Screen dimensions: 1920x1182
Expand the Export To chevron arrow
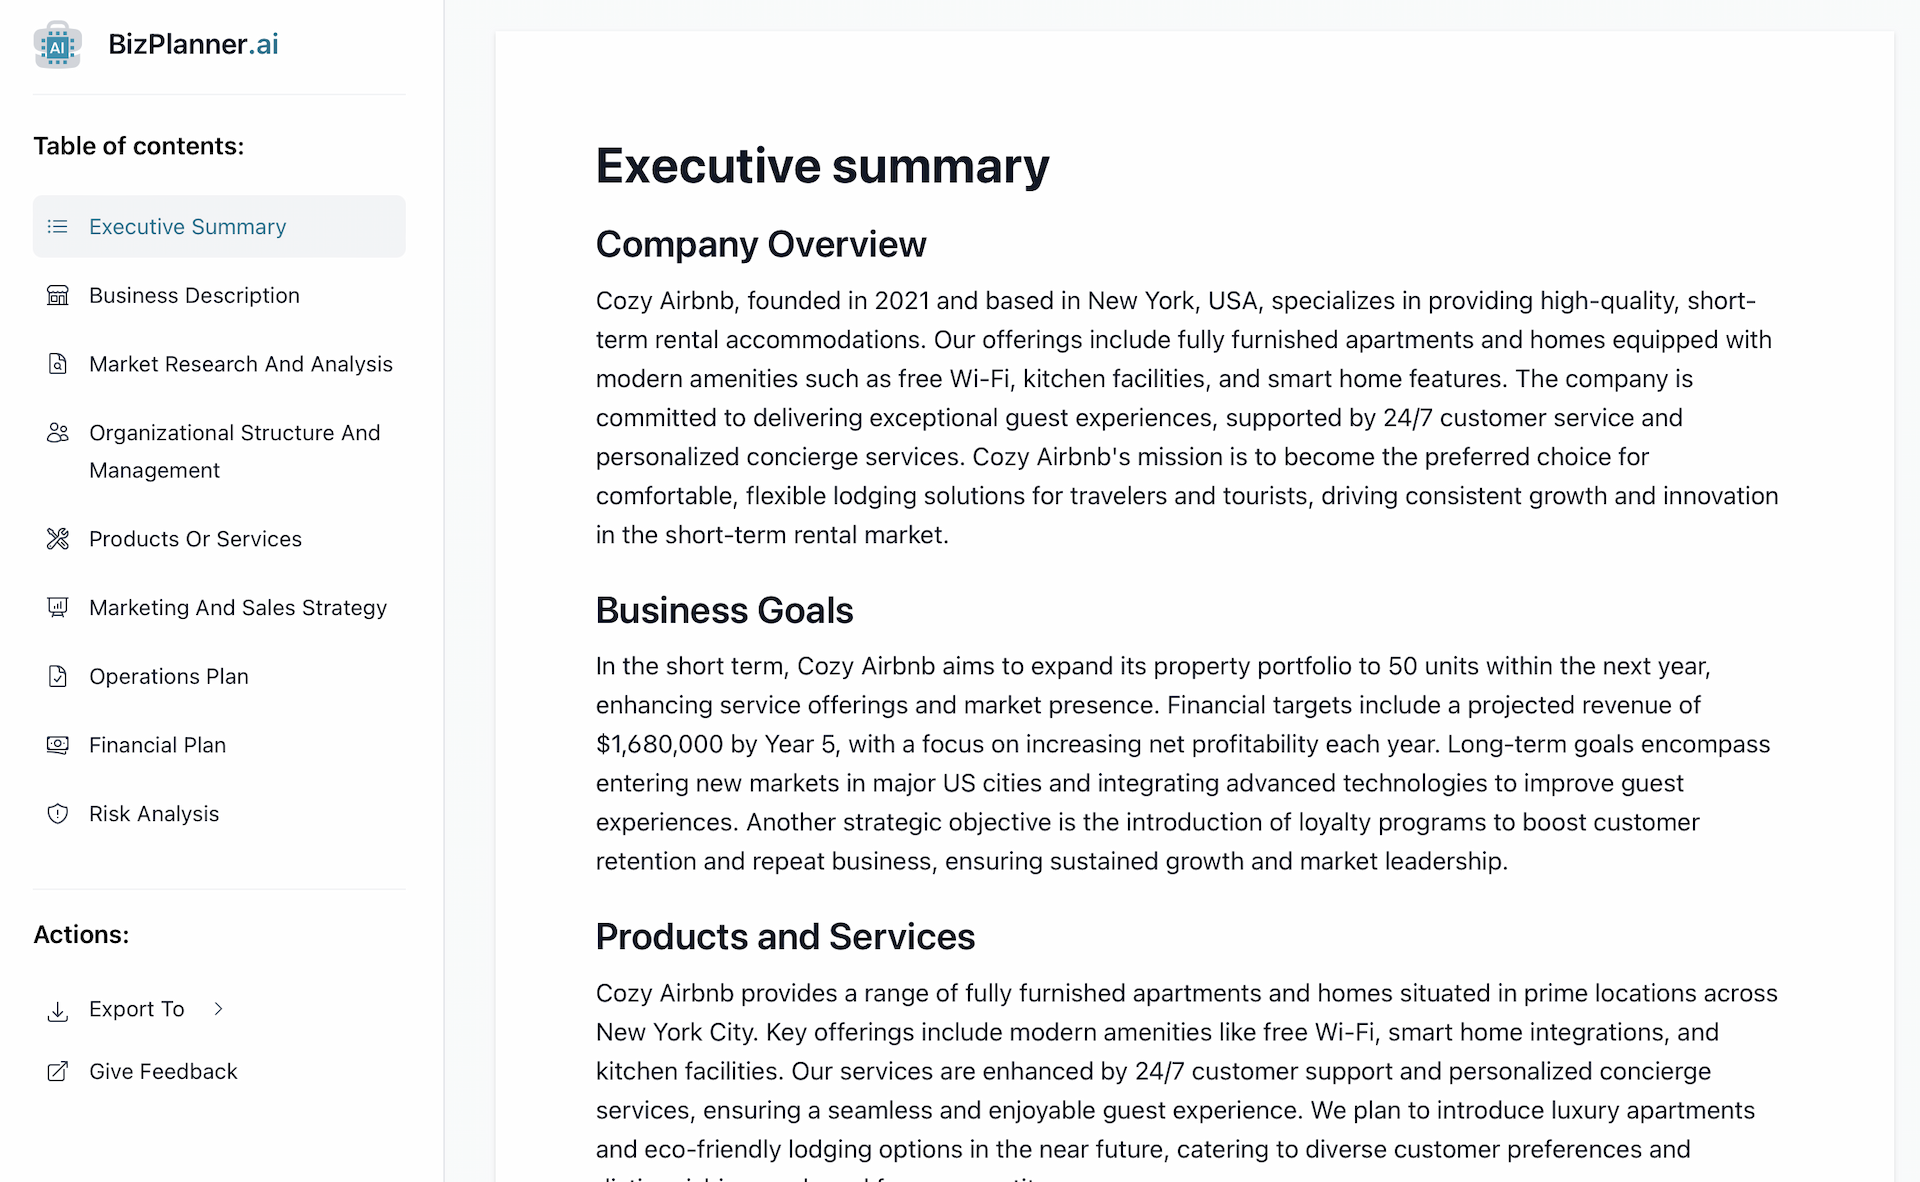tap(218, 1009)
